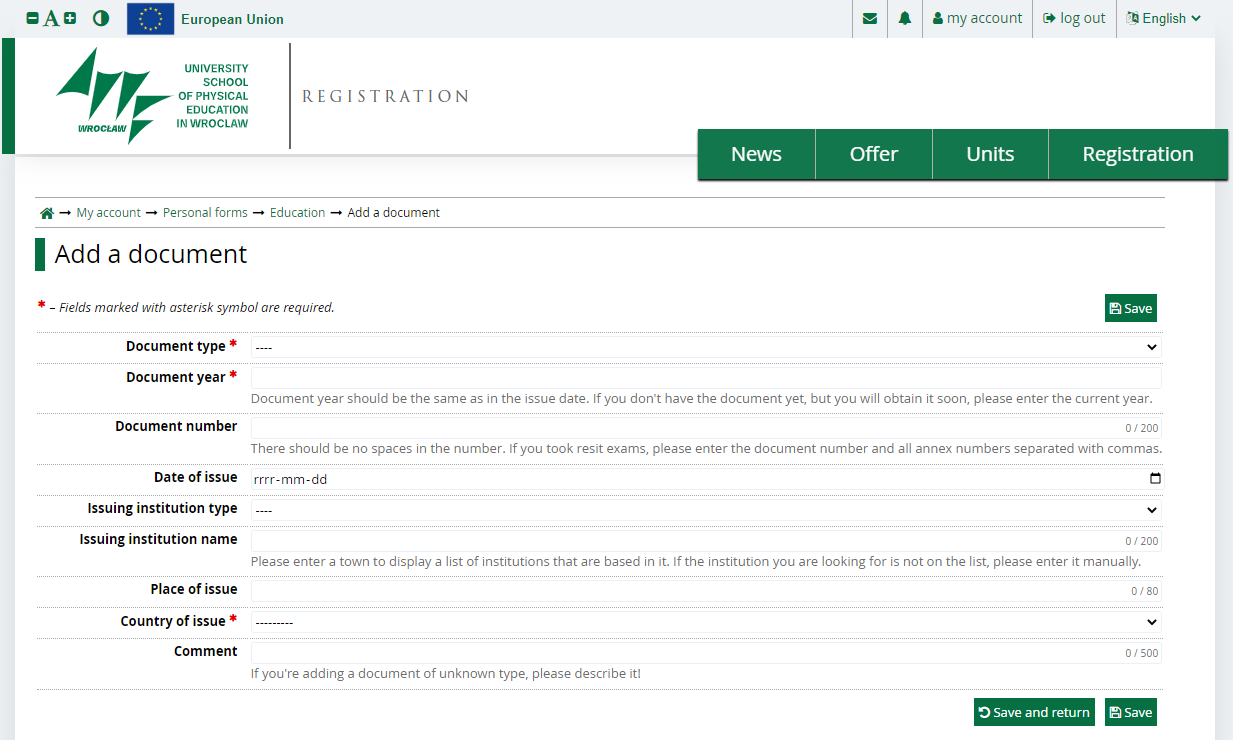Open My account breadcrumb link

[x=109, y=213]
